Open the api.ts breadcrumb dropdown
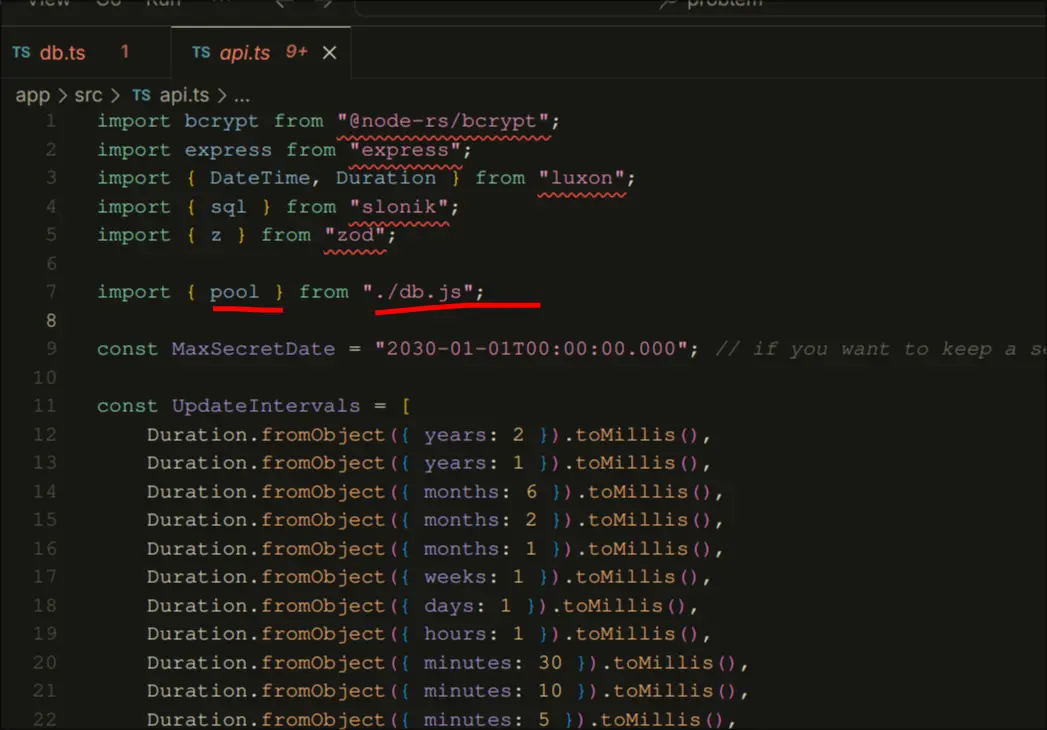The image size is (1047, 730). point(185,95)
